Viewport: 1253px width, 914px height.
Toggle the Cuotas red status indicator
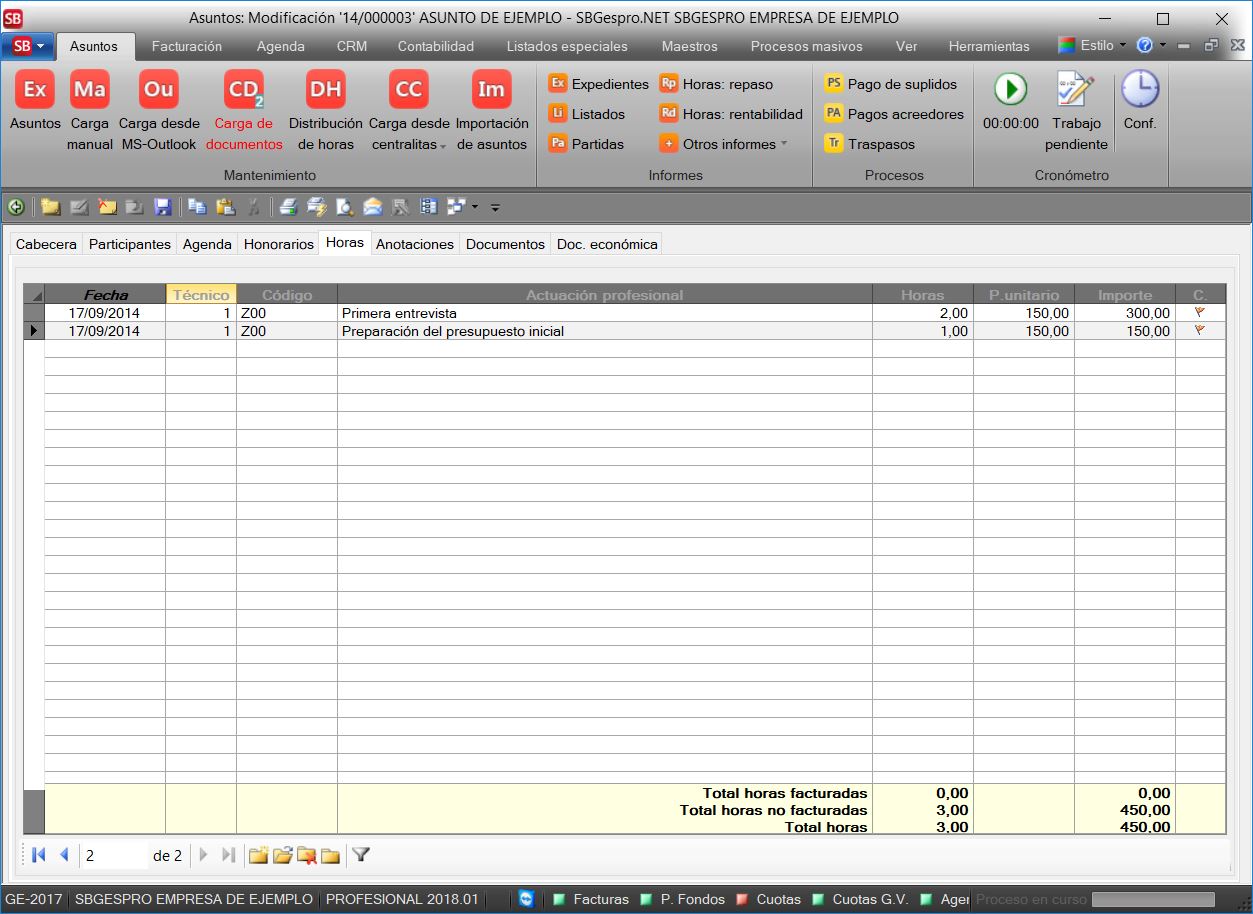point(742,899)
